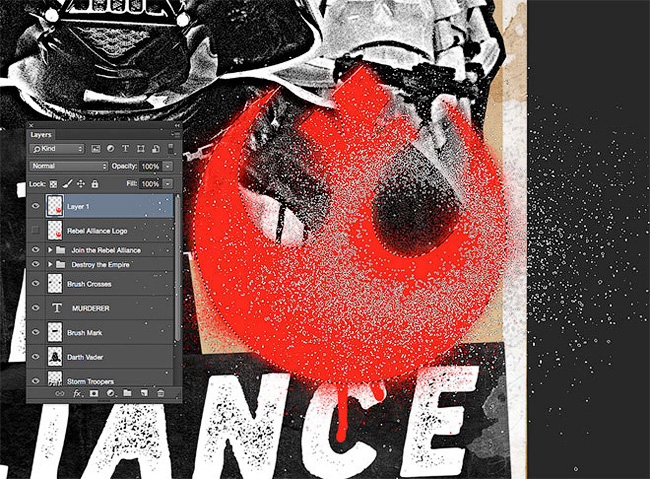Hide the Destroy the Empire group

click(36, 264)
